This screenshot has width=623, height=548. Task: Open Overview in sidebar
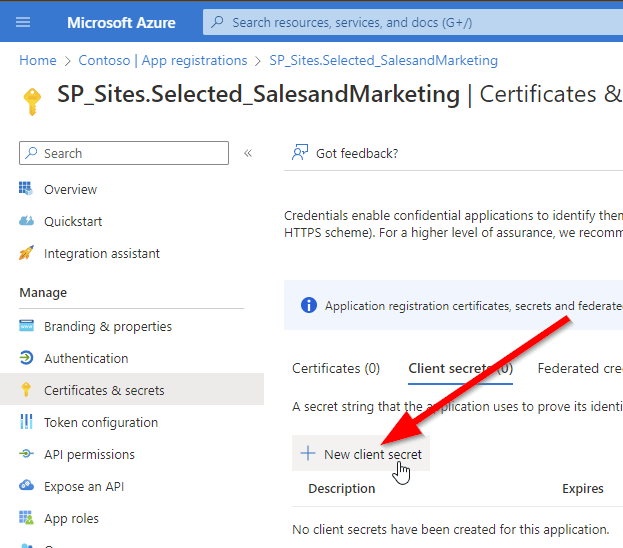click(70, 190)
